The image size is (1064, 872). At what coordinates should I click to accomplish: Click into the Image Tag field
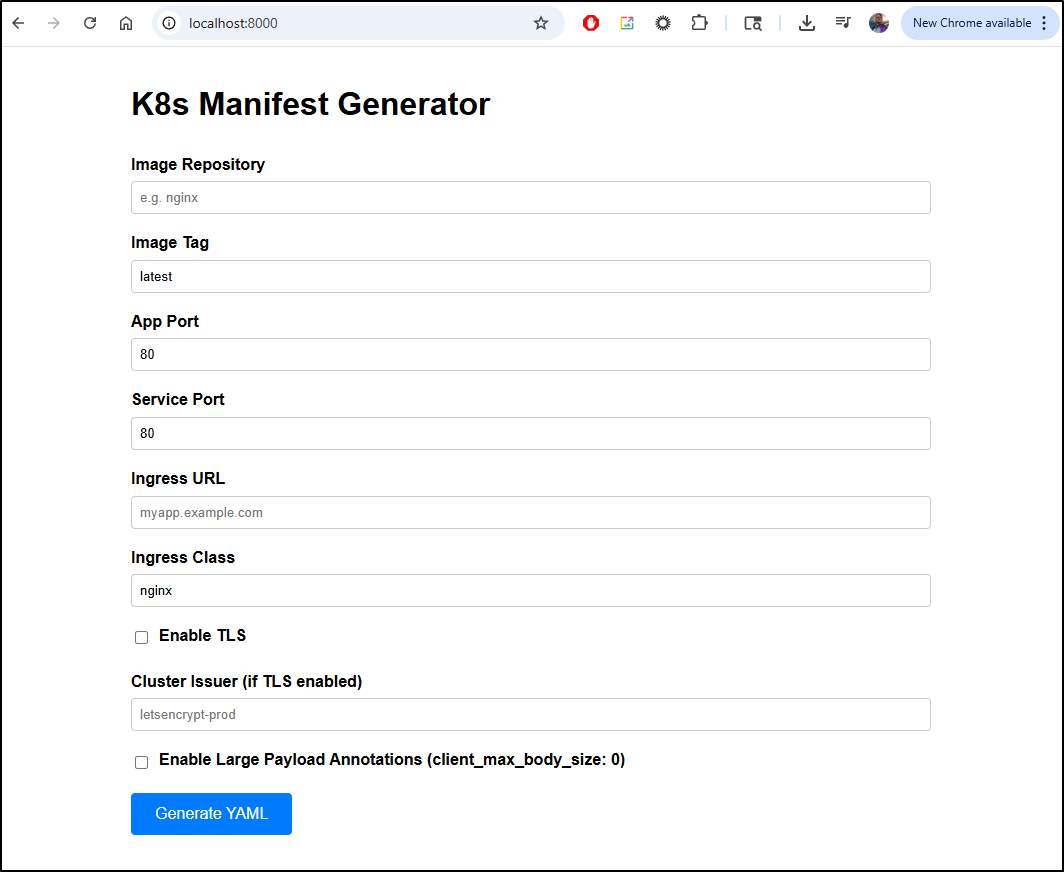[530, 277]
